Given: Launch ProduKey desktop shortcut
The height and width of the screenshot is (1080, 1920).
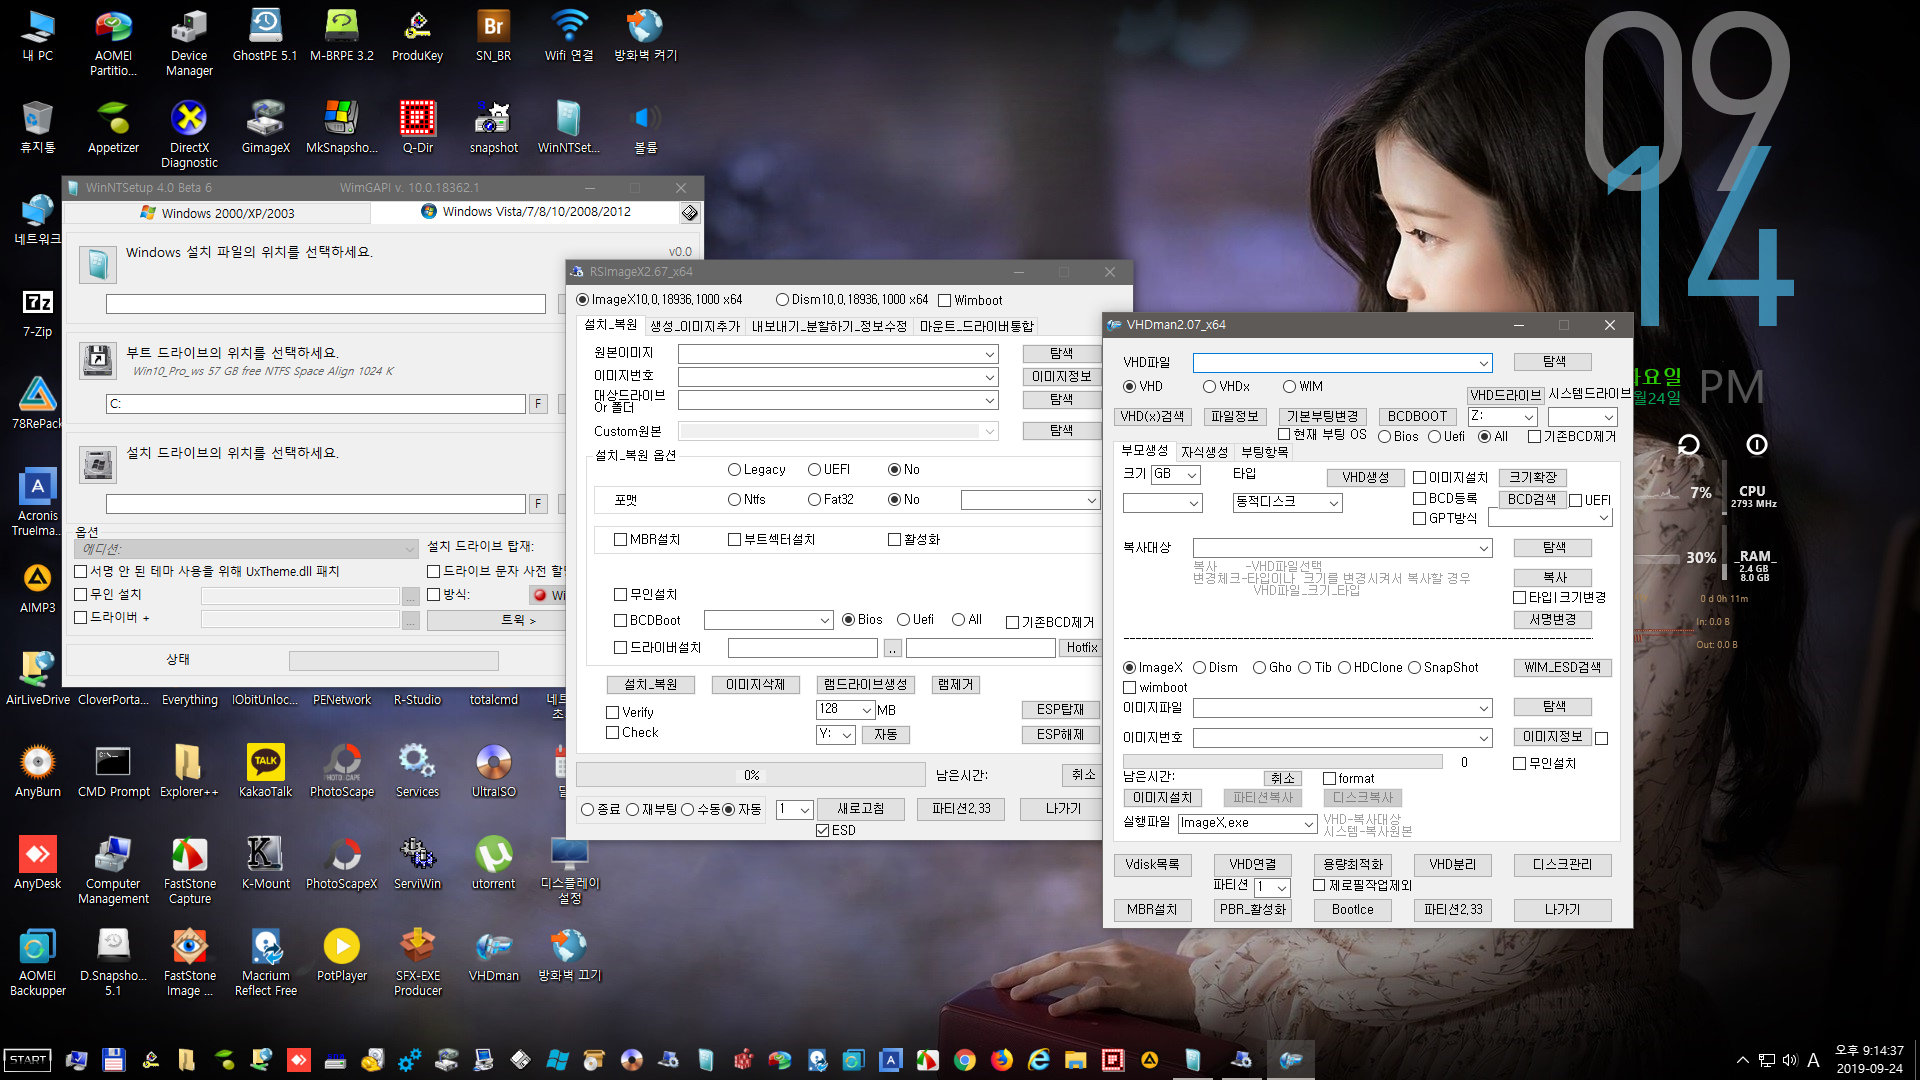Looking at the screenshot, I should coord(417,36).
